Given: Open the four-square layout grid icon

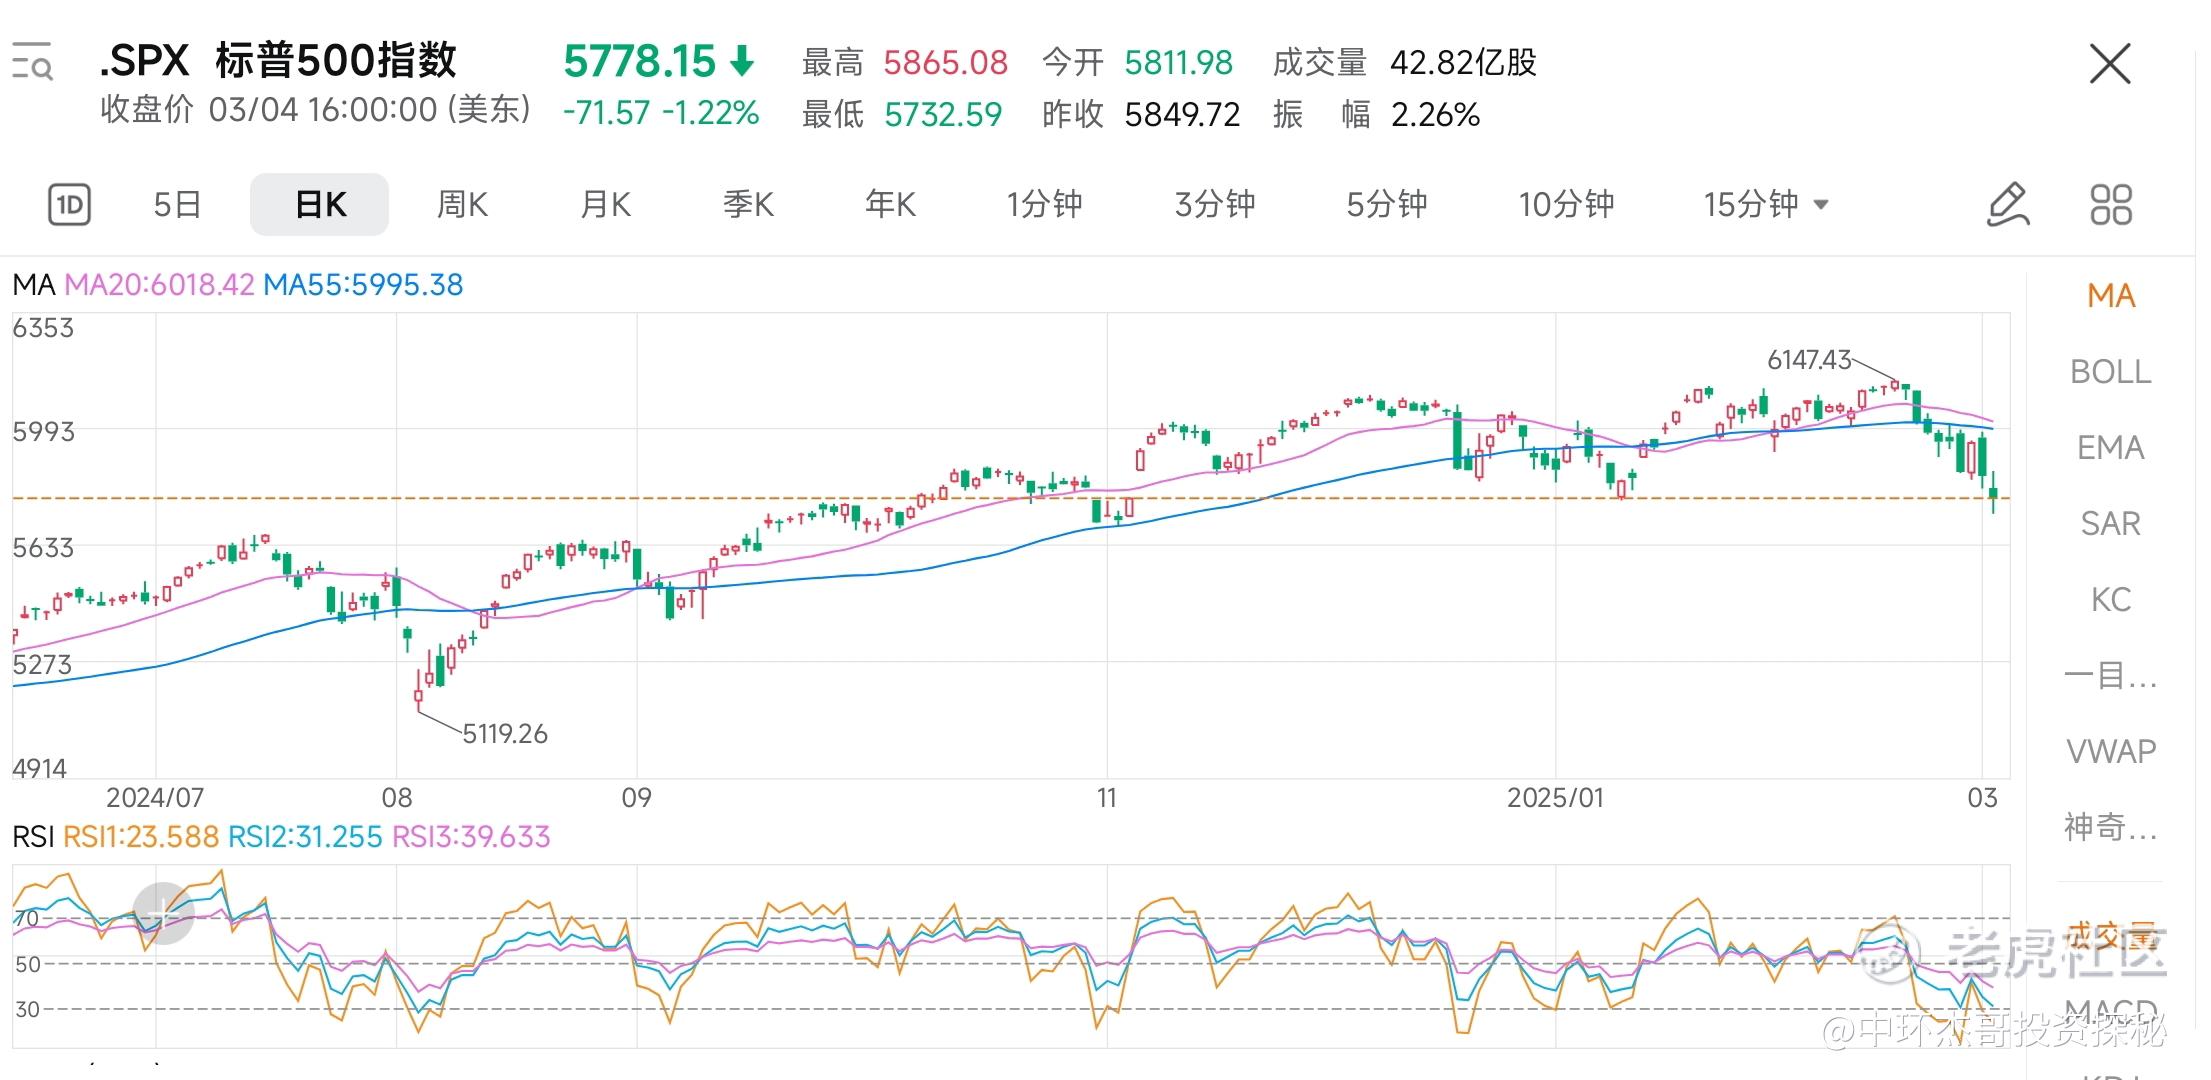Looking at the screenshot, I should [2111, 205].
